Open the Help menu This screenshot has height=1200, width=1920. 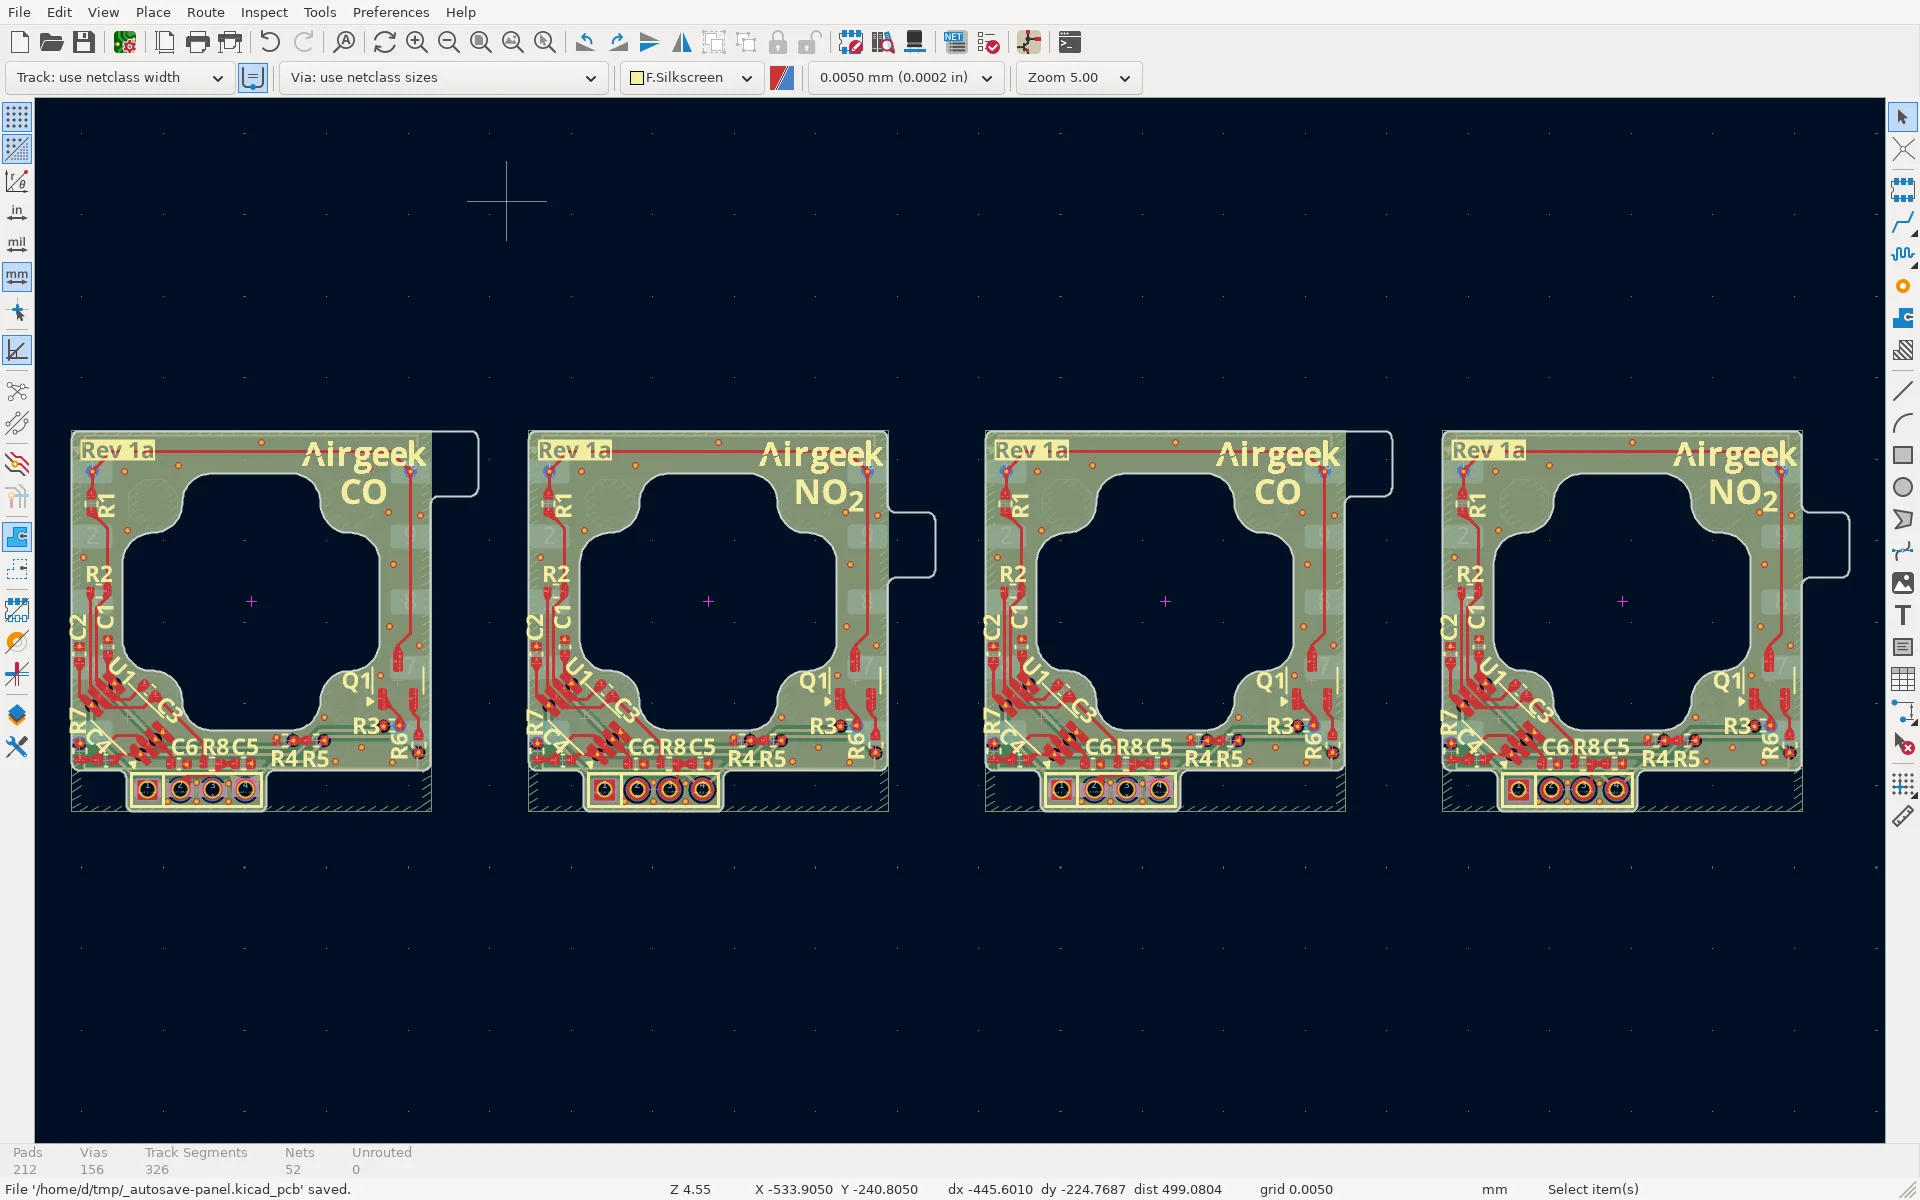[461, 12]
